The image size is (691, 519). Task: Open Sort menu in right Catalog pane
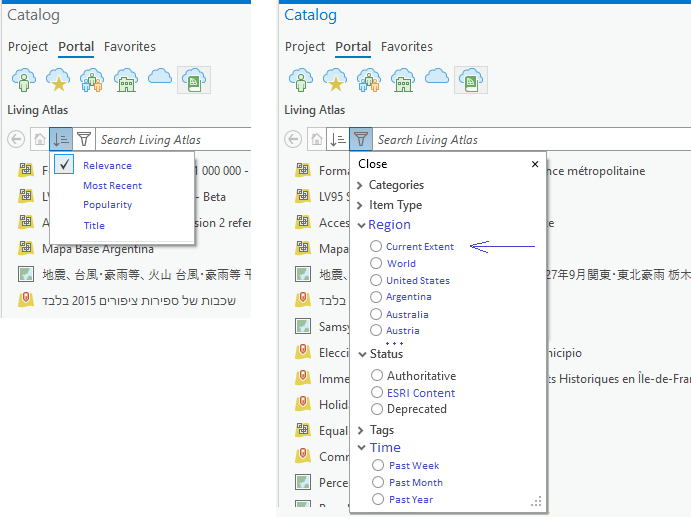(x=338, y=139)
